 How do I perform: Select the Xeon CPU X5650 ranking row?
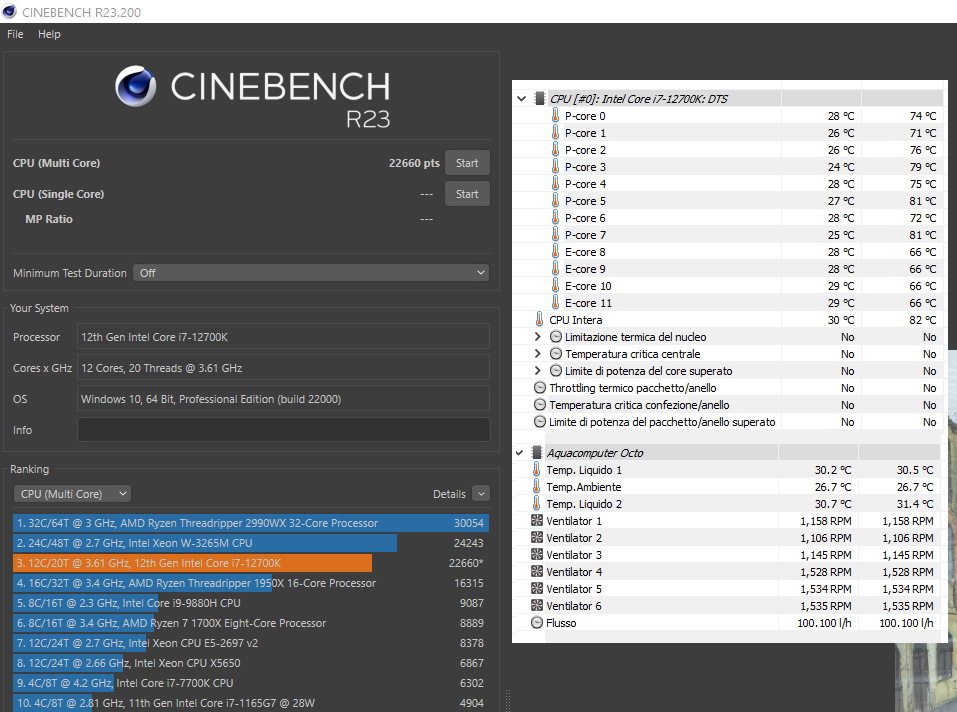tap(251, 663)
